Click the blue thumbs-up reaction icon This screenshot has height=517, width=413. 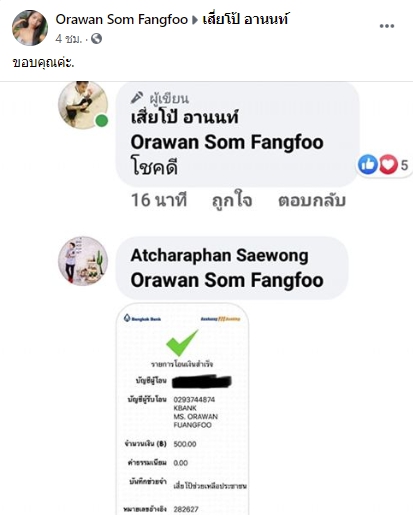[368, 164]
